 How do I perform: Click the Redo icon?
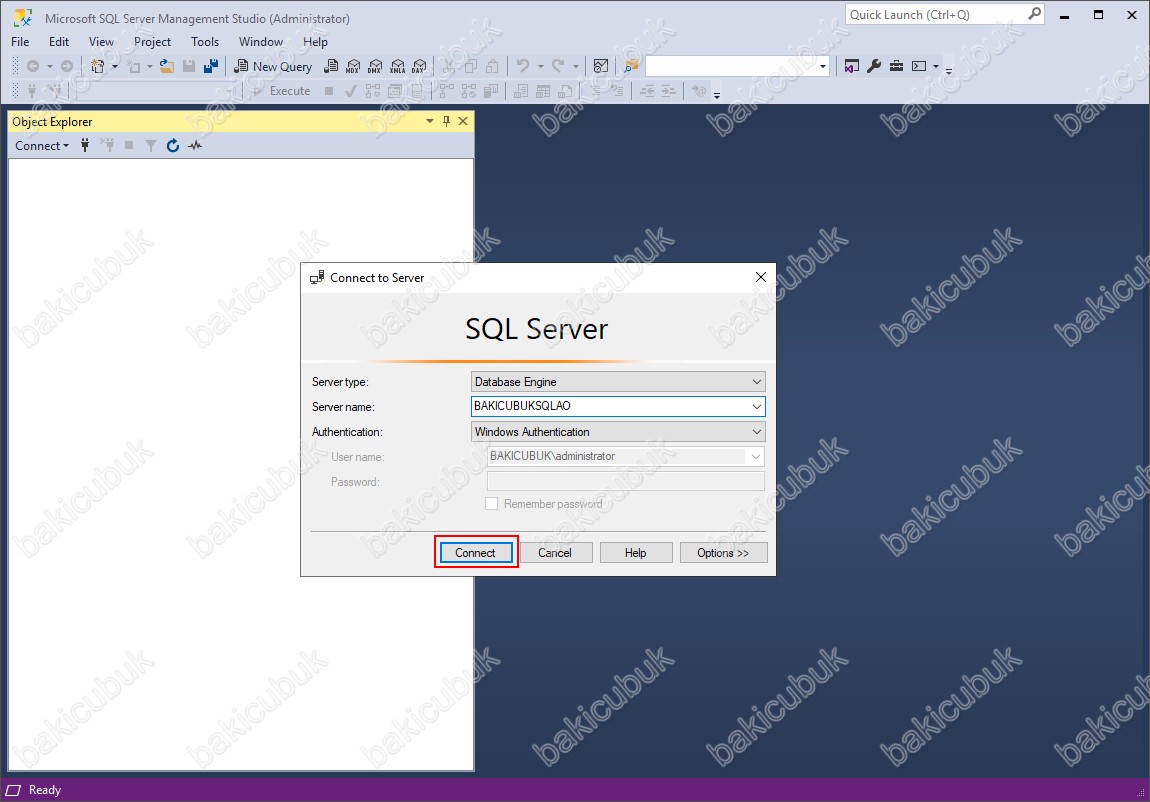coord(558,67)
